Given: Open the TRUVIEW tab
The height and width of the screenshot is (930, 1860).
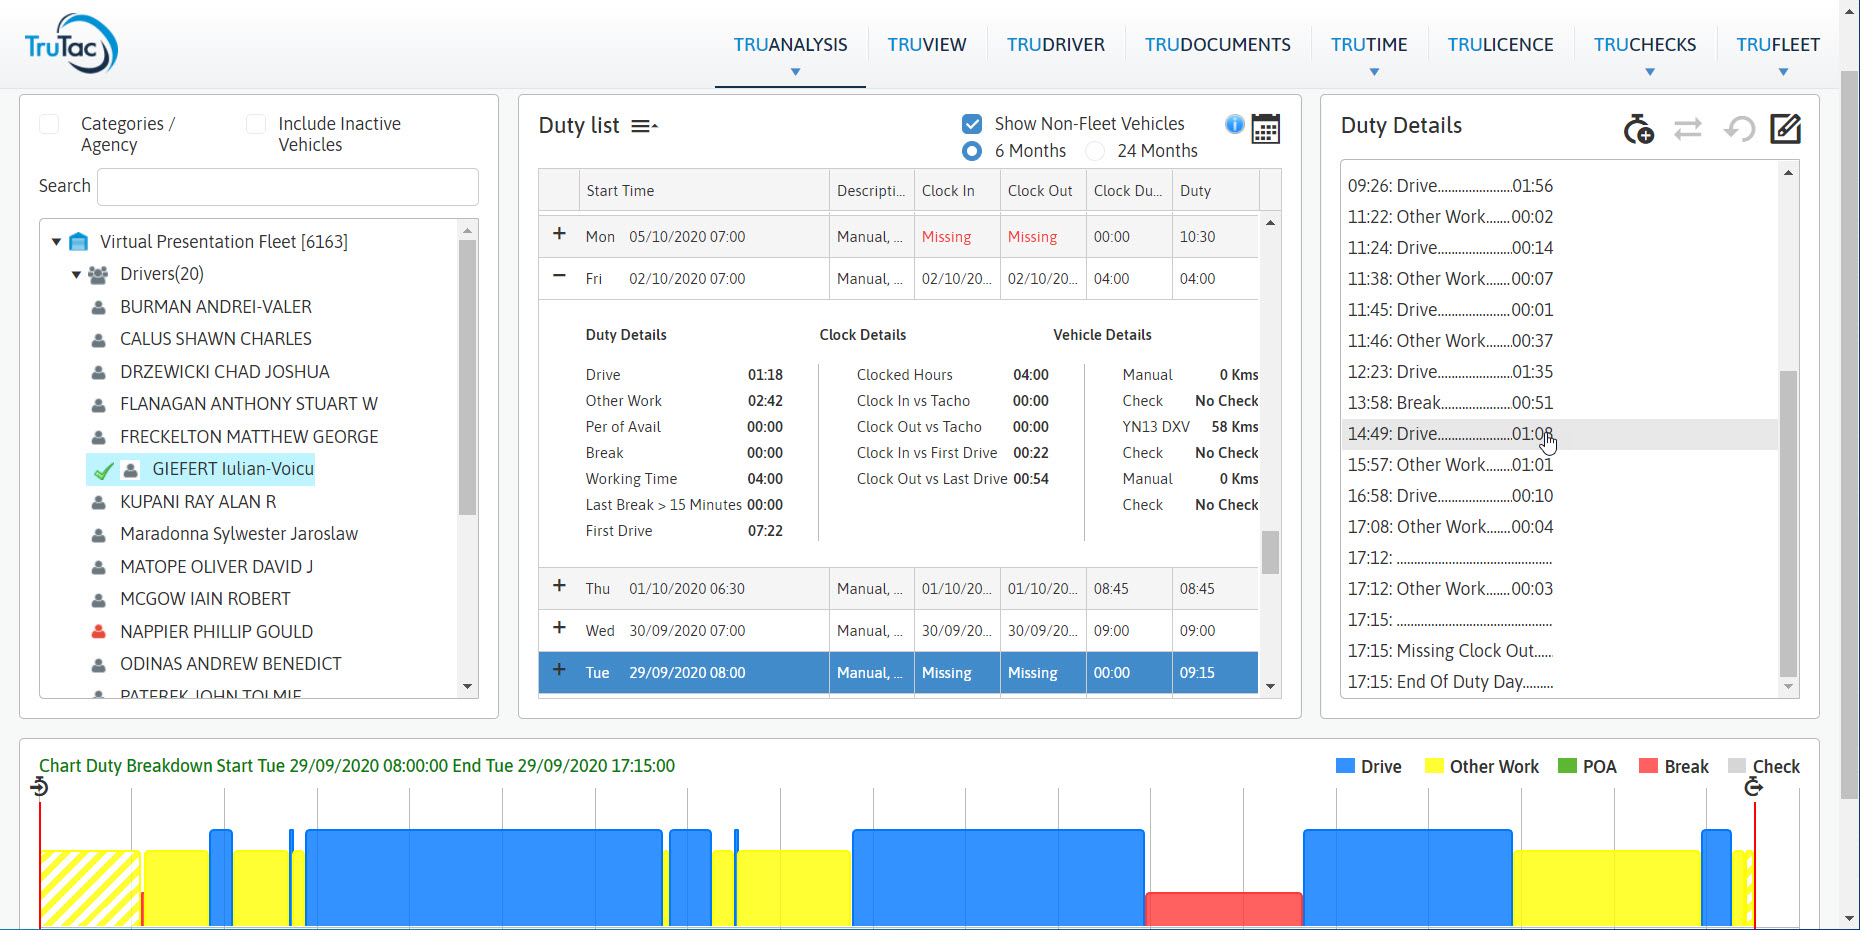Looking at the screenshot, I should (x=926, y=45).
